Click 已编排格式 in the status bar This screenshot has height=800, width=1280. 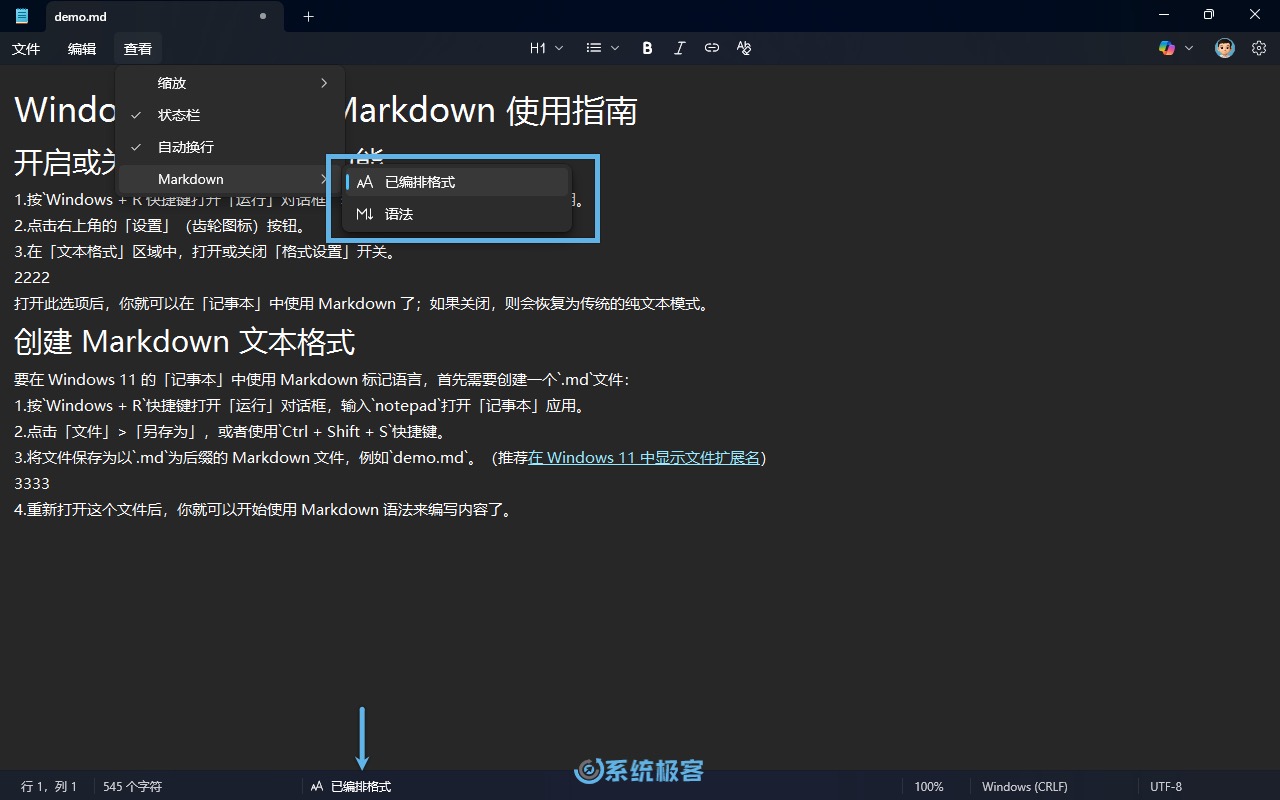361,787
